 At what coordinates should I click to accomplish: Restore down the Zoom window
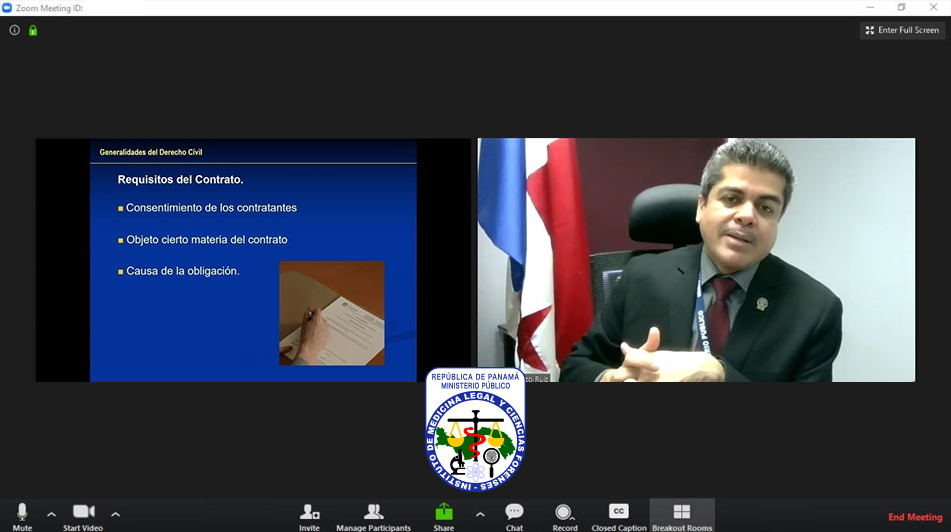(902, 7)
